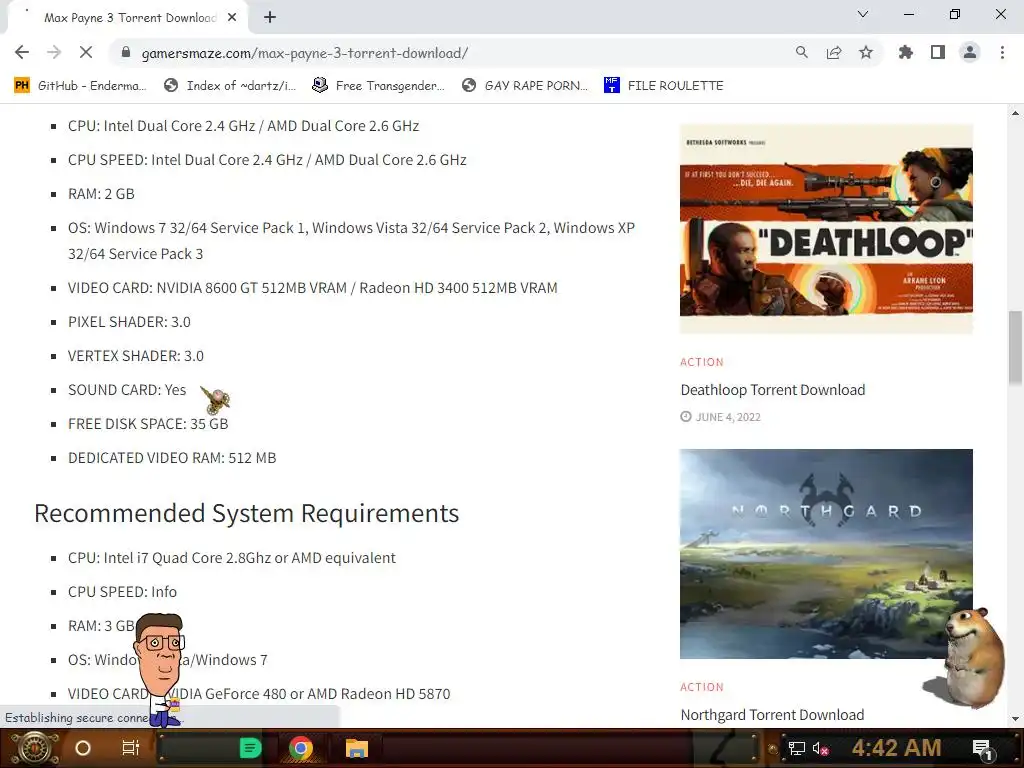This screenshot has height=768, width=1024.
Task: Open the notification center icon
Action: 982,749
